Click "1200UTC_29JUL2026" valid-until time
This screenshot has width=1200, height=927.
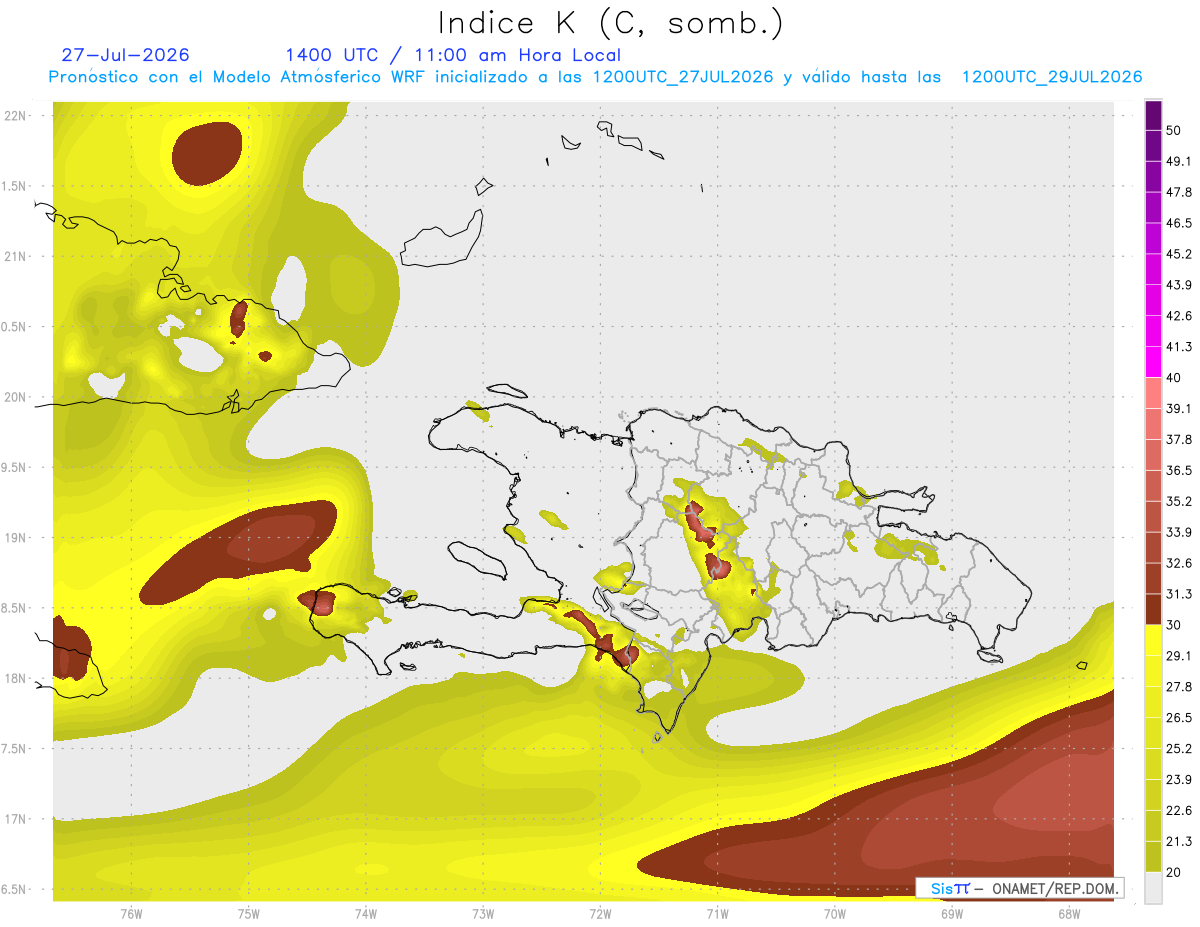(1052, 77)
